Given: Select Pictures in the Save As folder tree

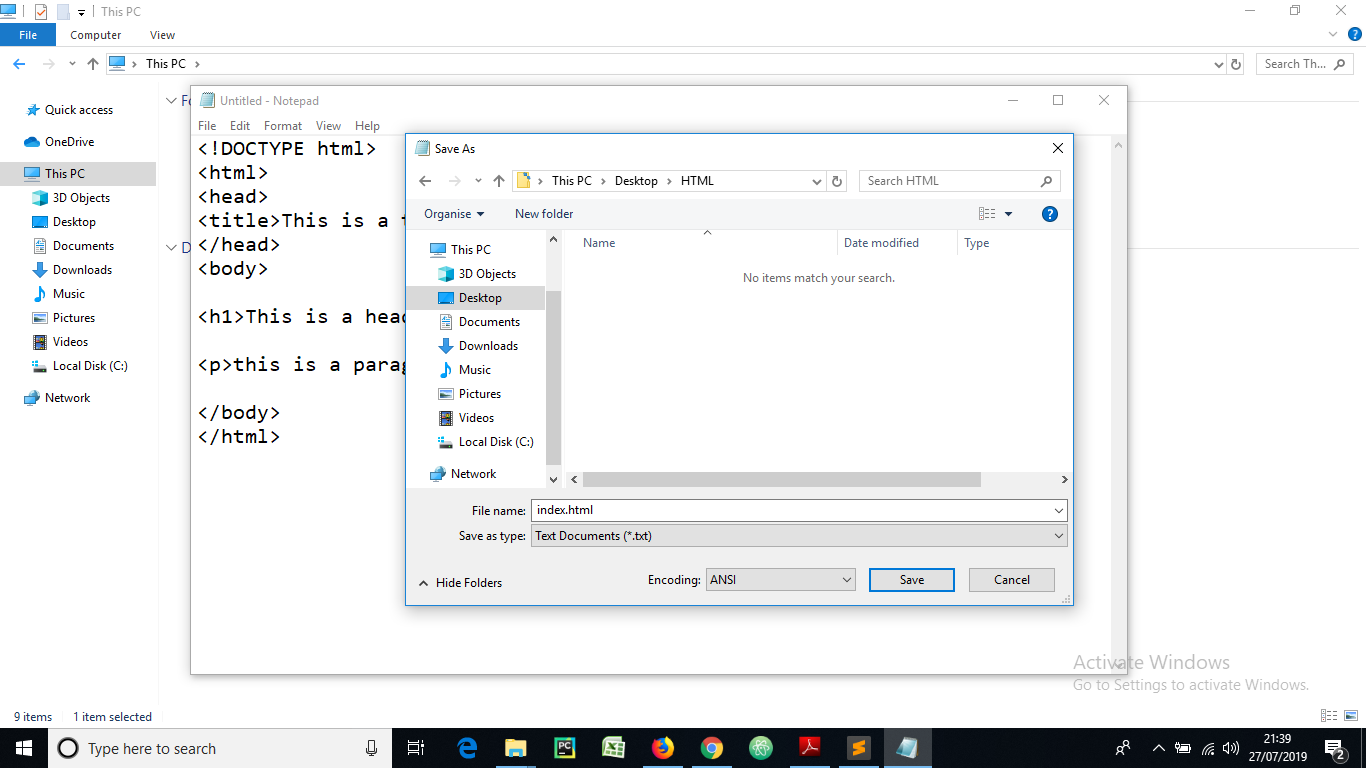Looking at the screenshot, I should pos(470,394).
